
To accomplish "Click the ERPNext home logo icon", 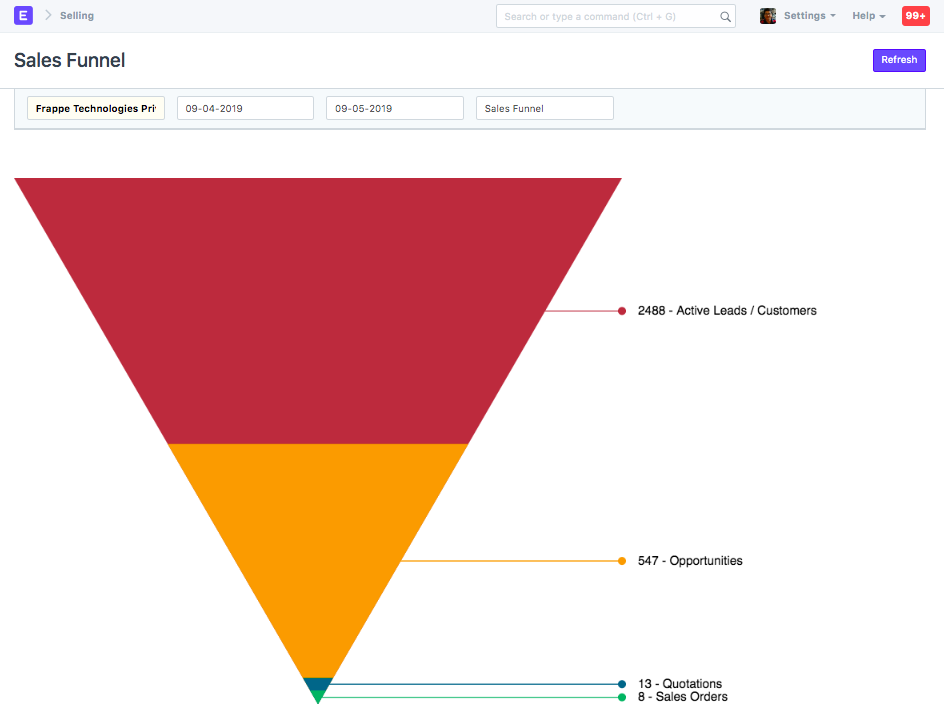I will [x=23, y=16].
